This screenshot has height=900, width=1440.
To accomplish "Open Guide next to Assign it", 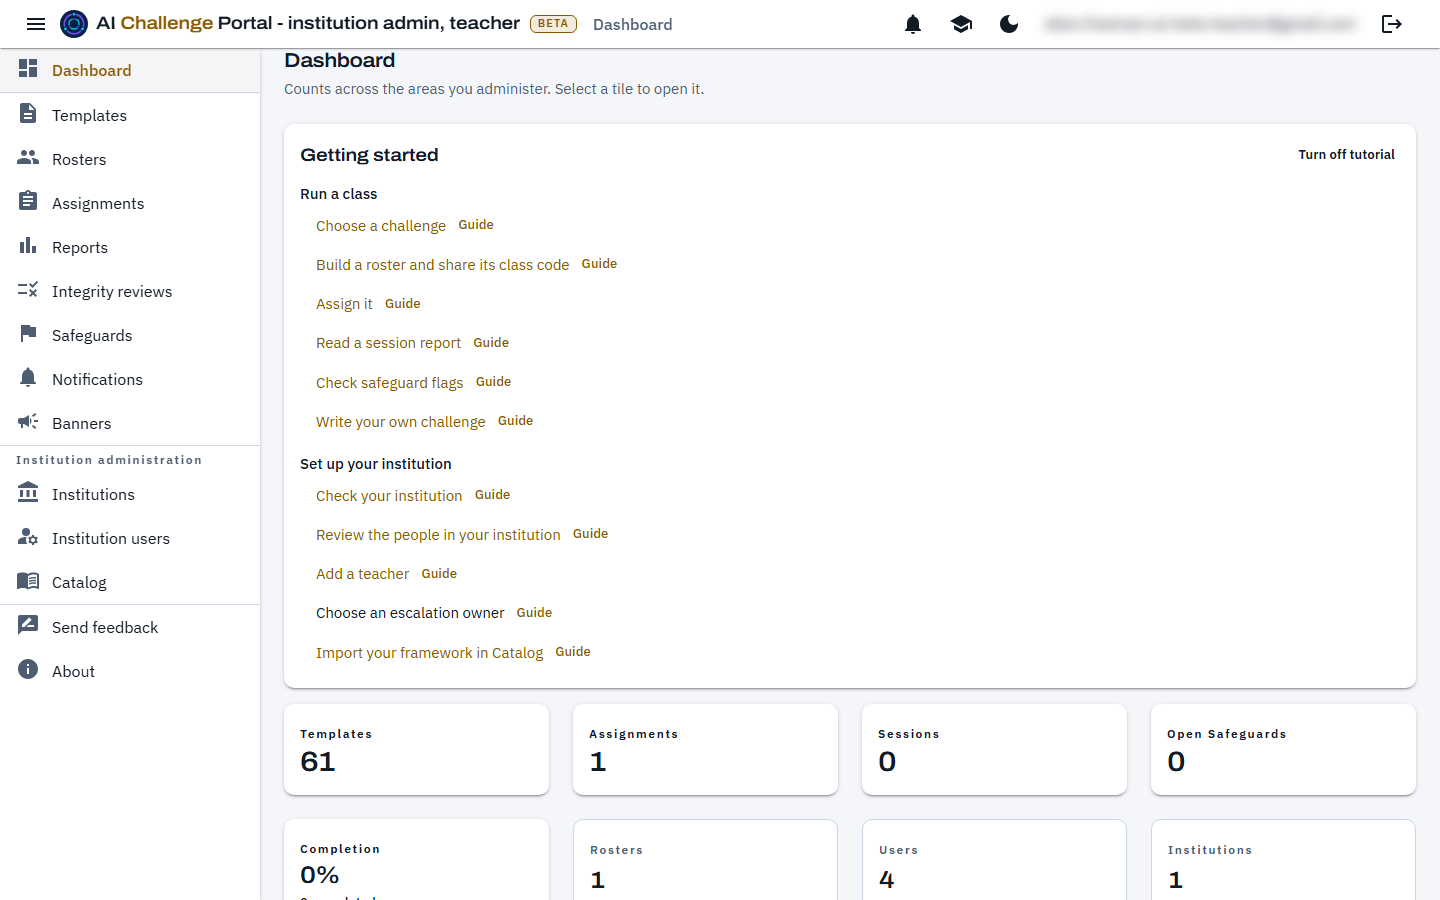I will [403, 304].
